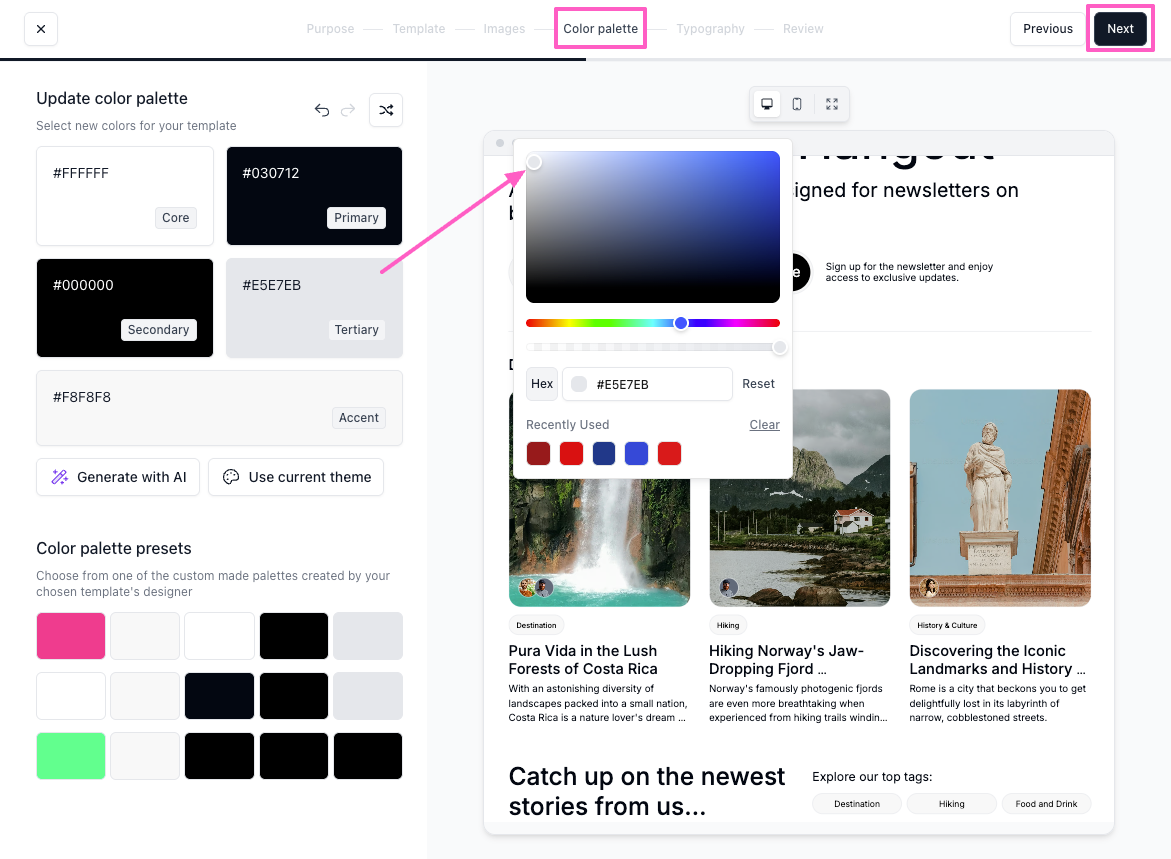Image resolution: width=1171 pixels, height=859 pixels.
Task: Open fullscreen preview mode
Action: 832,104
